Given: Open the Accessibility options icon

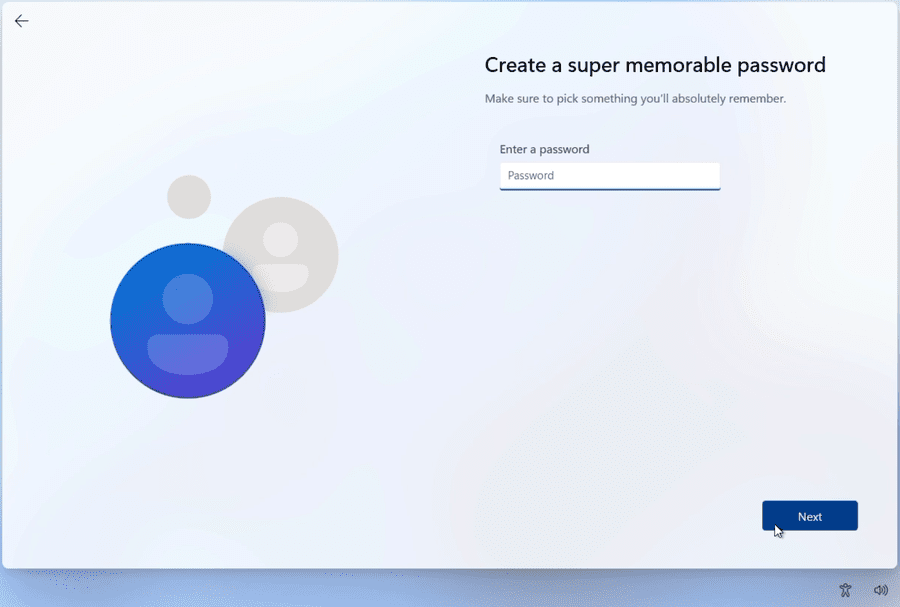Looking at the screenshot, I should pyautogui.click(x=845, y=589).
